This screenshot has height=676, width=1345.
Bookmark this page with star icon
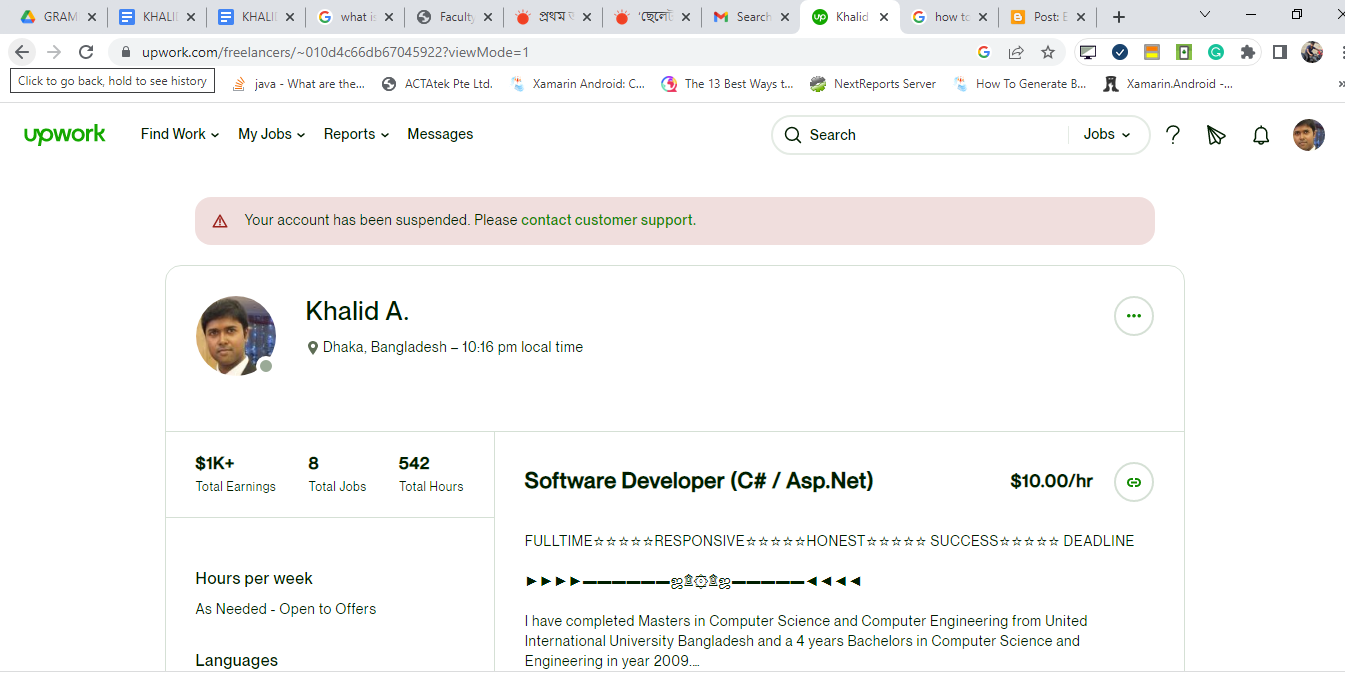point(1048,52)
